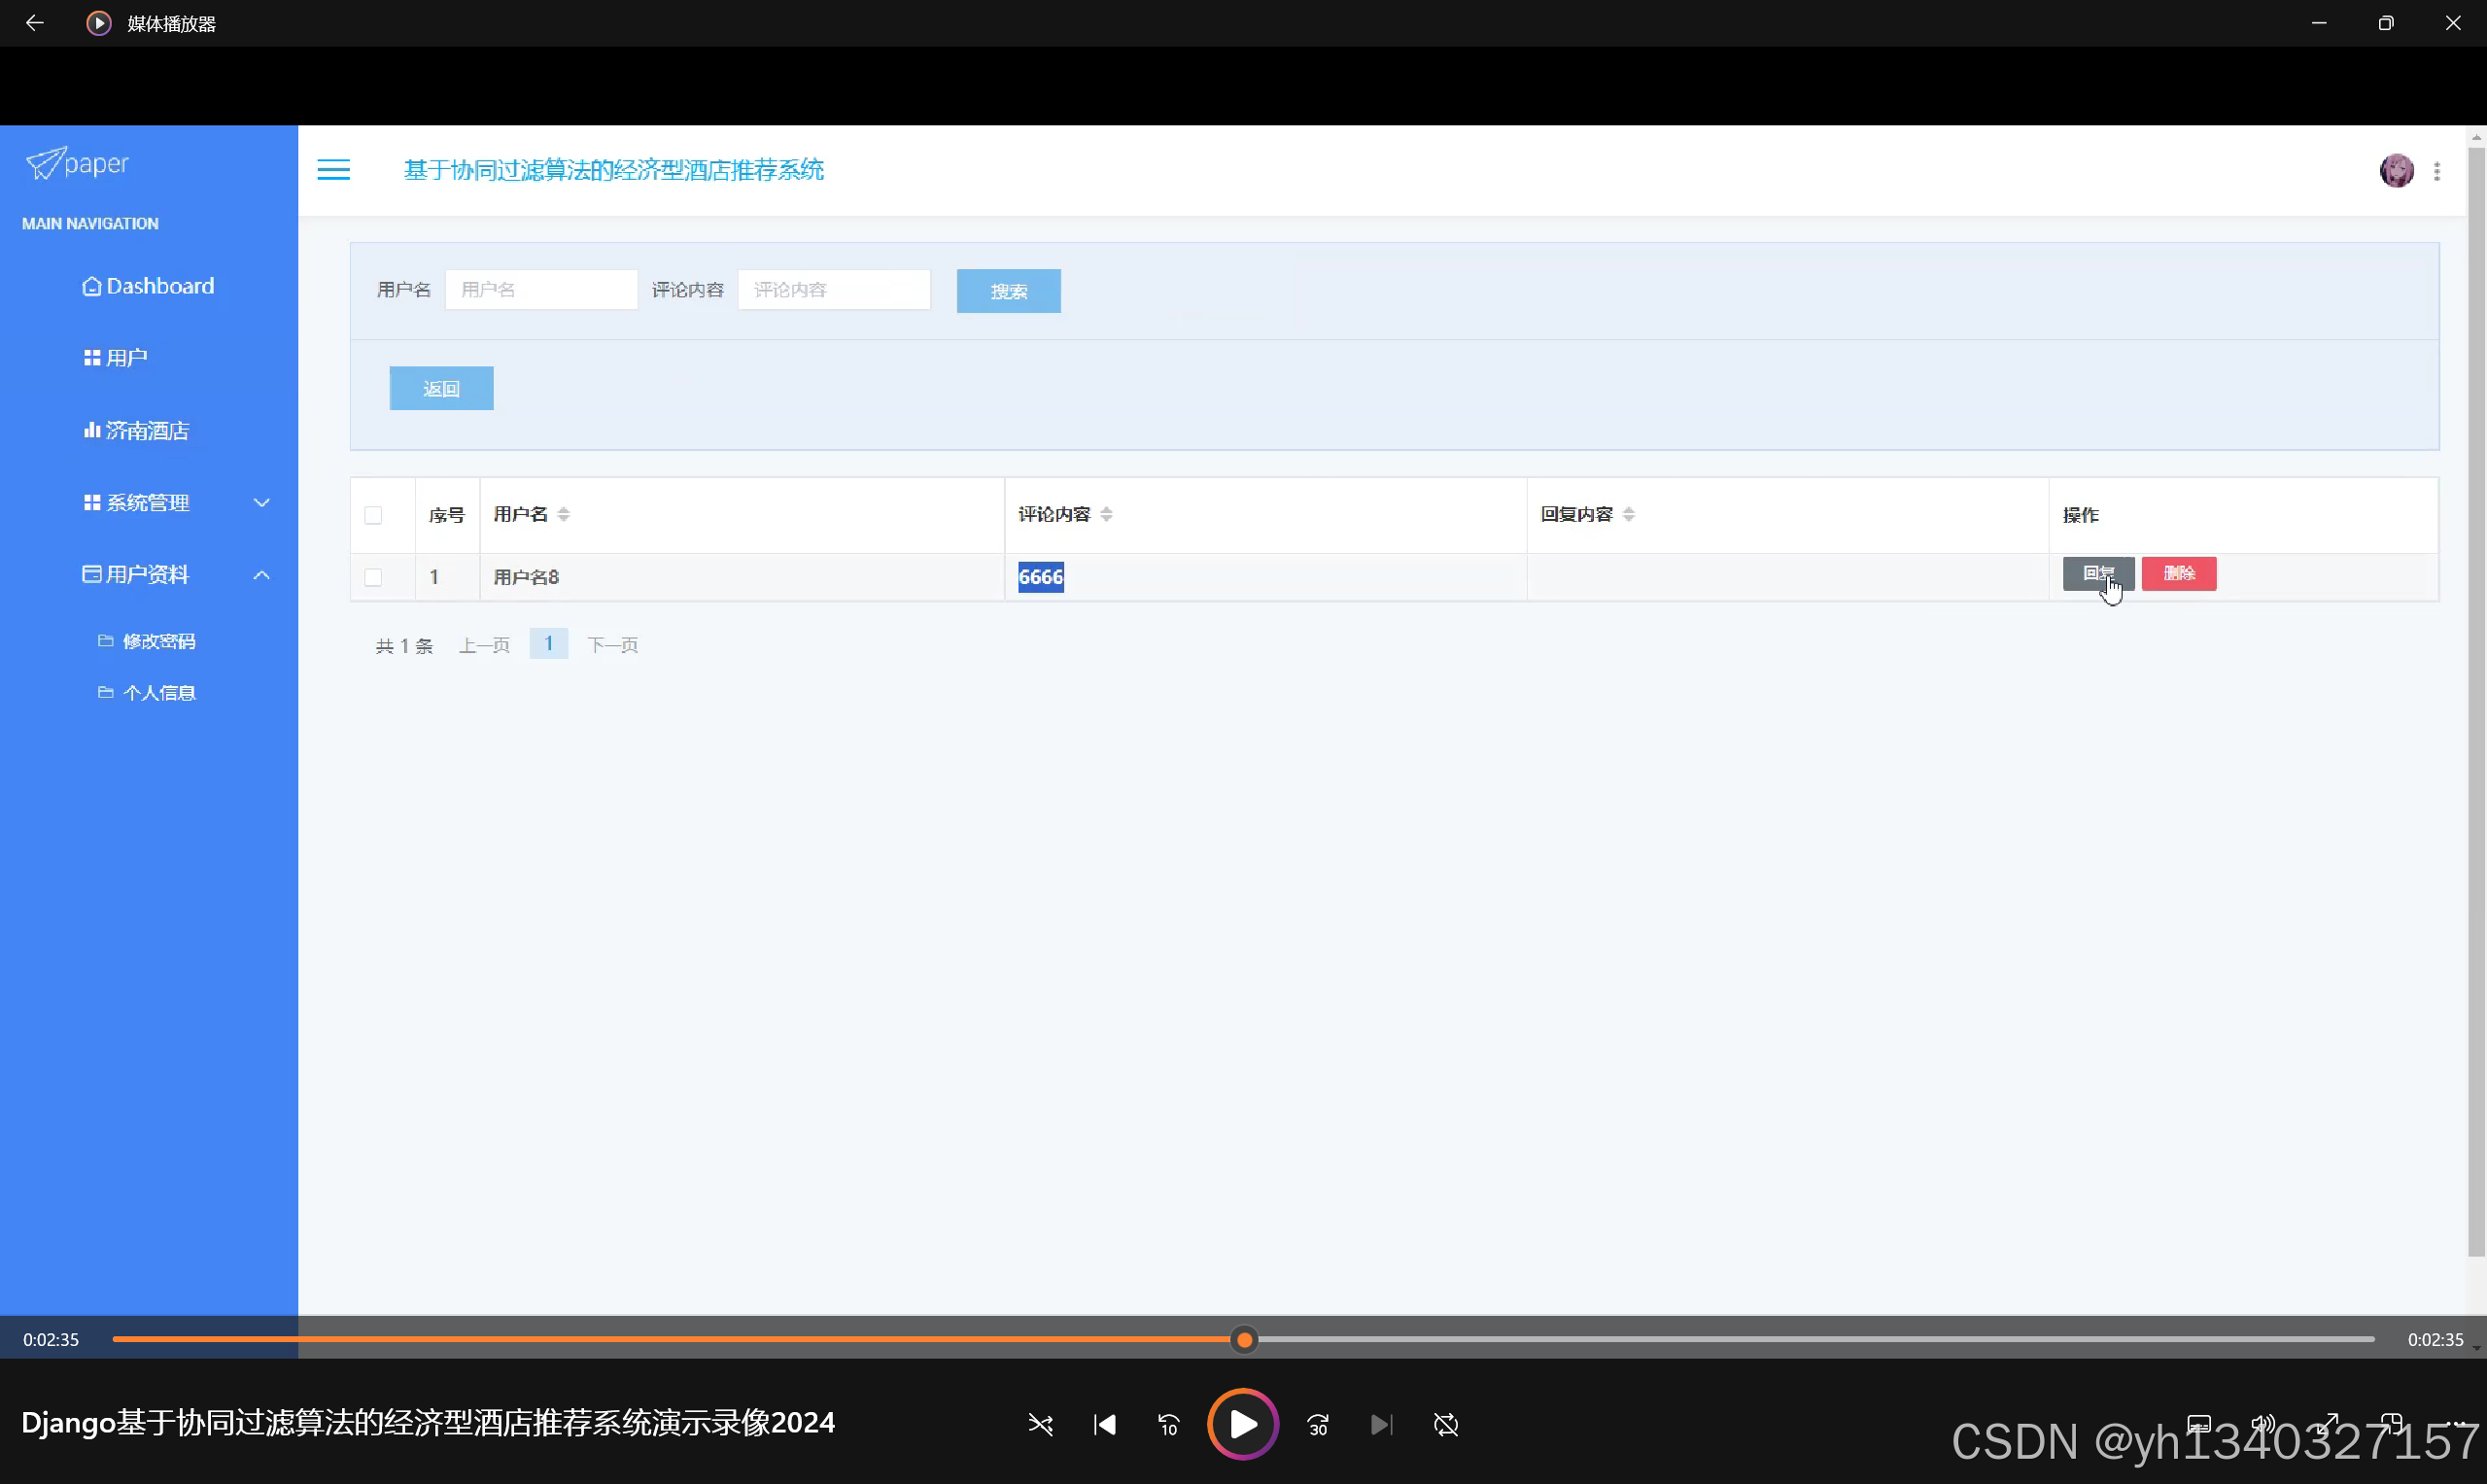
Task: Skip forward 30 seconds
Action: [1318, 1424]
